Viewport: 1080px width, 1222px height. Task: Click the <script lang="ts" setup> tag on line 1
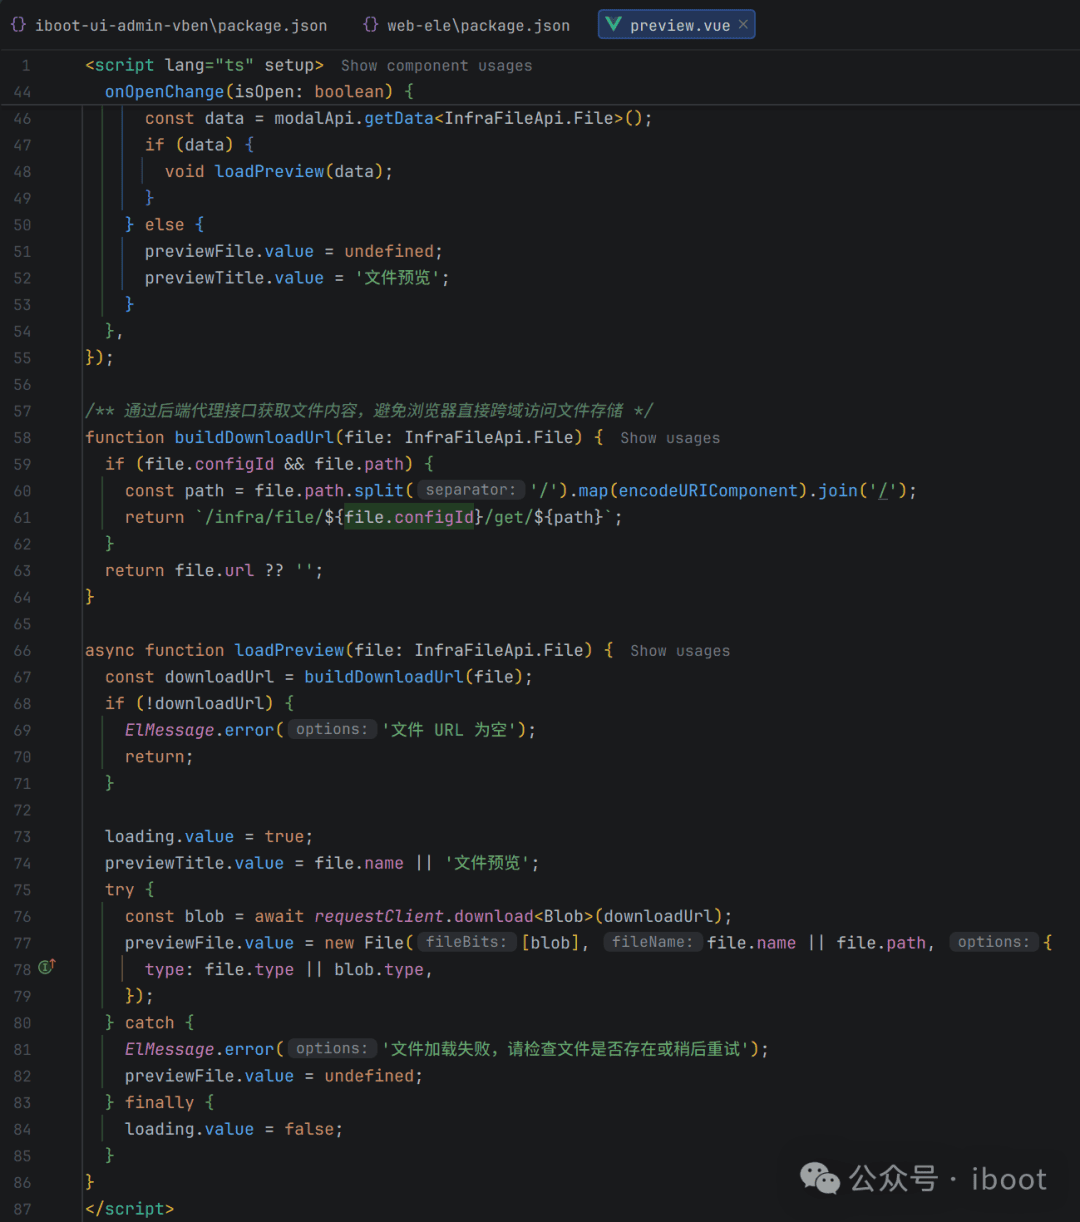coord(204,65)
